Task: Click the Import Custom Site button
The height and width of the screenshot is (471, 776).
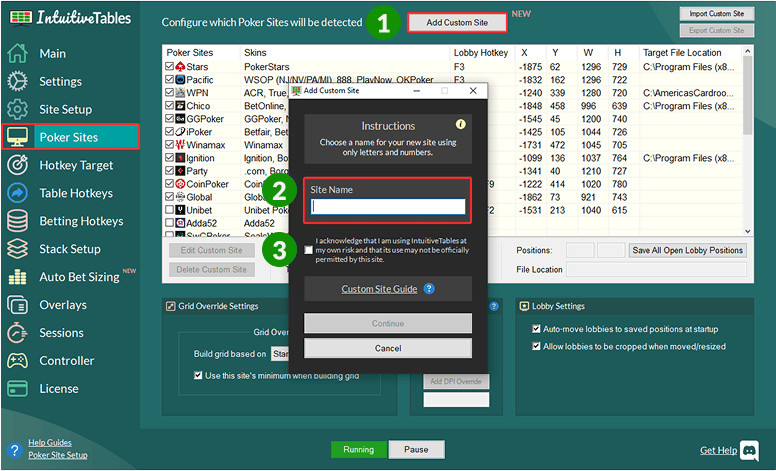Action: click(x=717, y=13)
